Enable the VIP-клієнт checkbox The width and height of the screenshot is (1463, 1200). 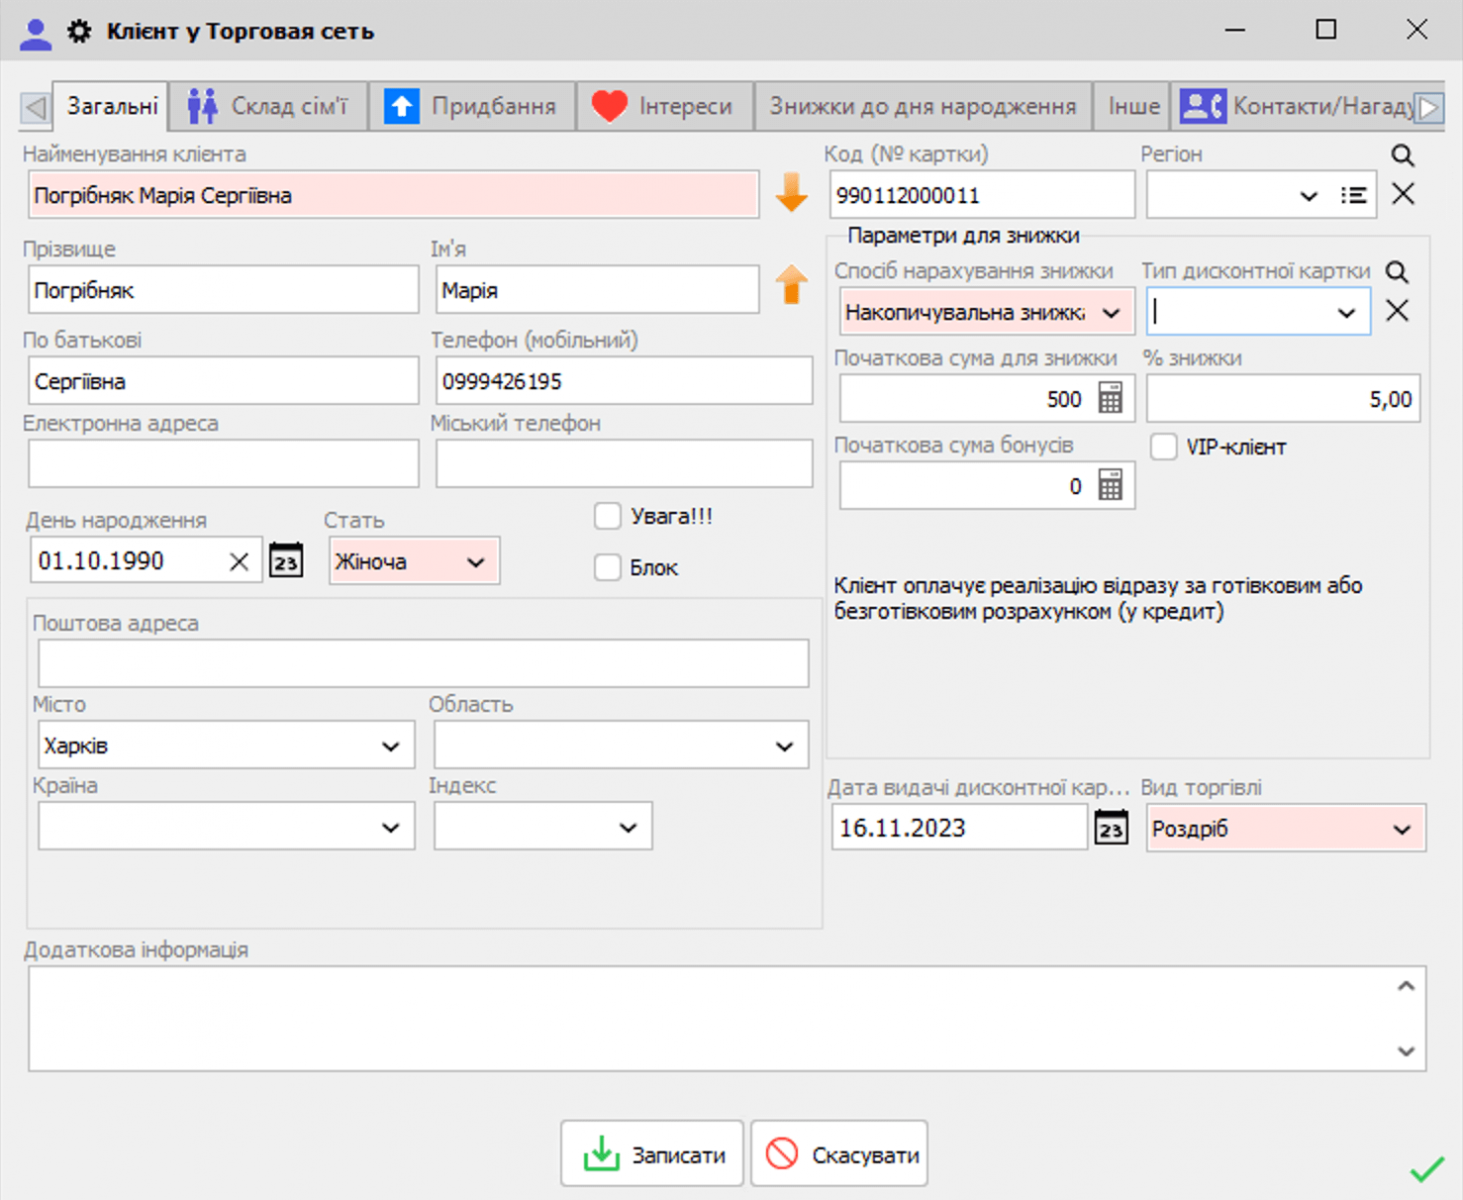[1164, 447]
